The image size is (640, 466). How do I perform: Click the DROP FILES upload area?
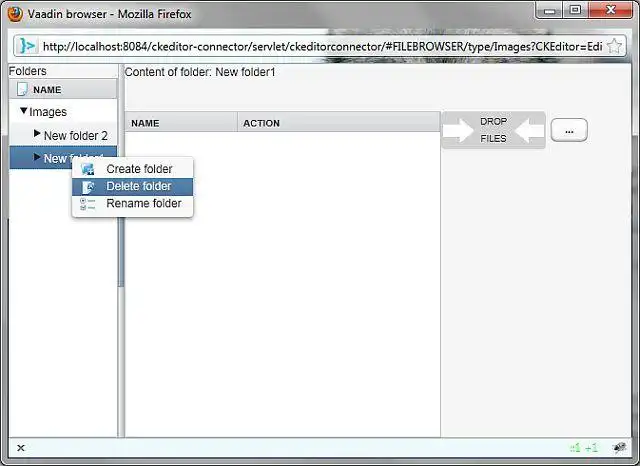coord(493,130)
